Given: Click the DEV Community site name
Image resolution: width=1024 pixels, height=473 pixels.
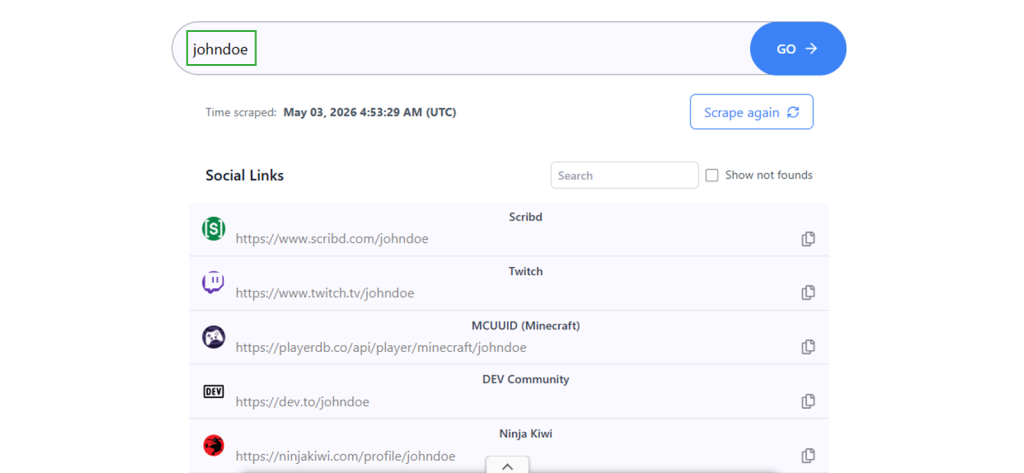Looking at the screenshot, I should 526,380.
